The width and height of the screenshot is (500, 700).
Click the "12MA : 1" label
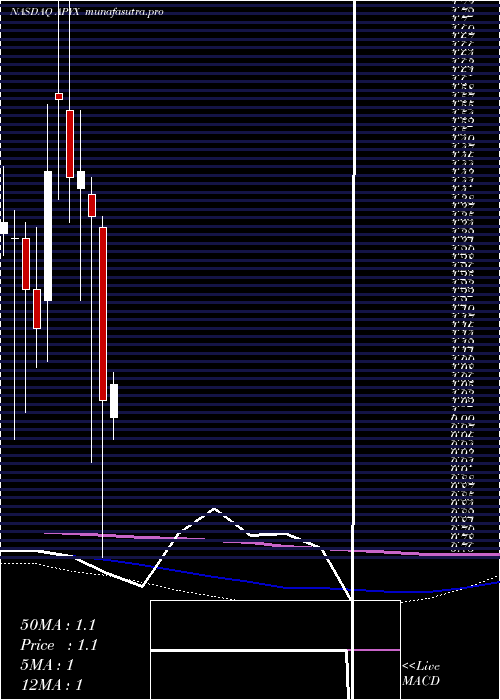pos(51,685)
